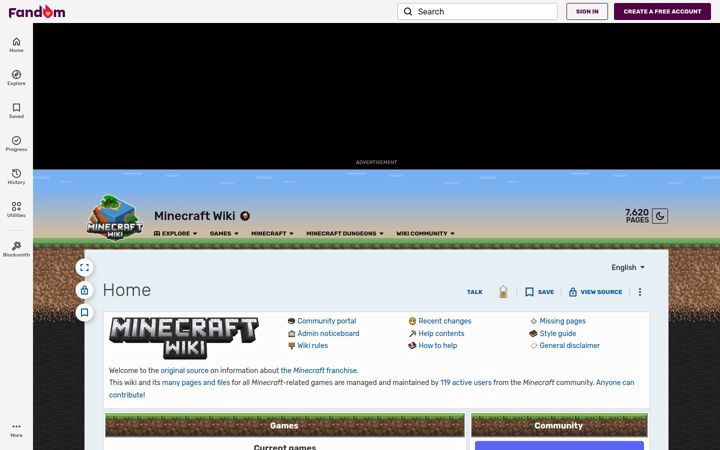Screen dimensions: 720x450
Task: Click the badge icon beside Minecraft Wiki title
Action: tap(245, 216)
